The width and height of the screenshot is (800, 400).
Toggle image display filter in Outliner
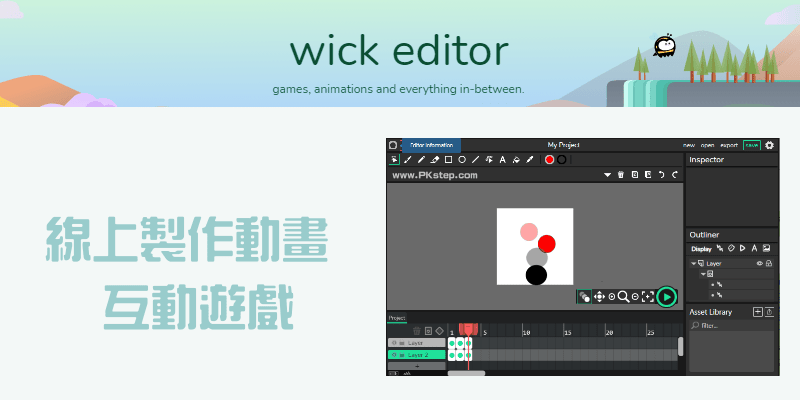click(x=766, y=248)
